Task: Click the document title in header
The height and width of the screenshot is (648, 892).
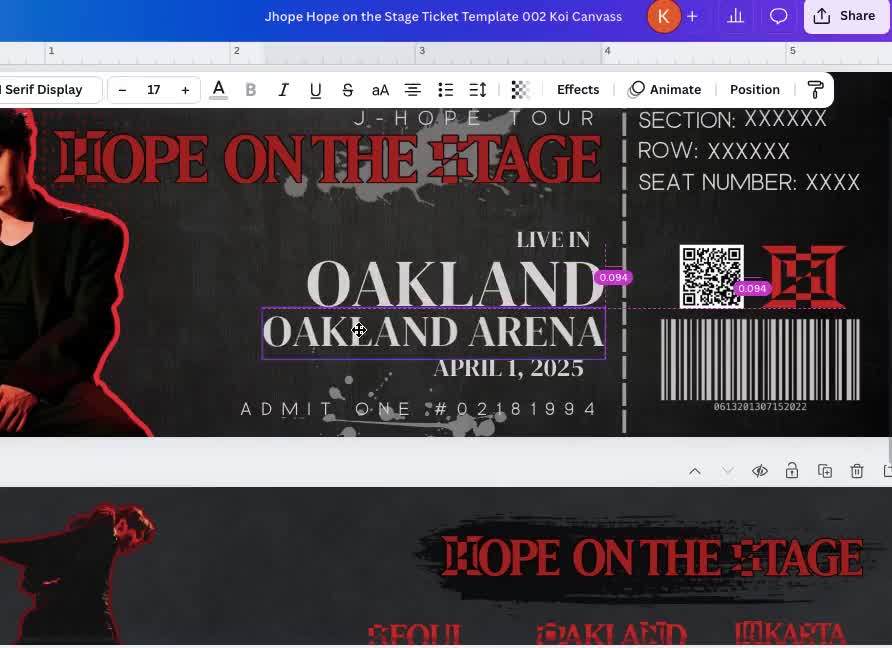Action: click(x=443, y=16)
